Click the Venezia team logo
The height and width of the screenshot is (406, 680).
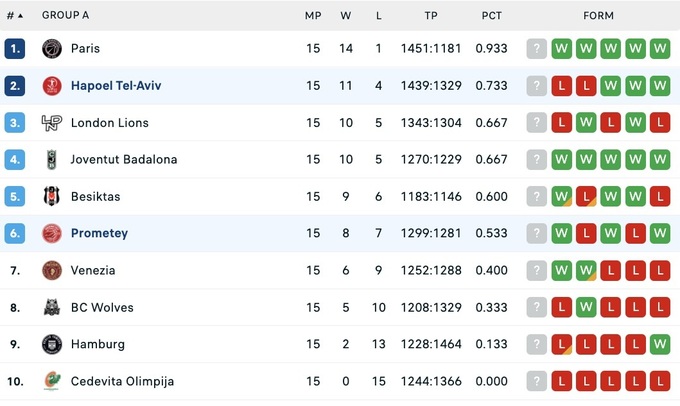(x=52, y=270)
